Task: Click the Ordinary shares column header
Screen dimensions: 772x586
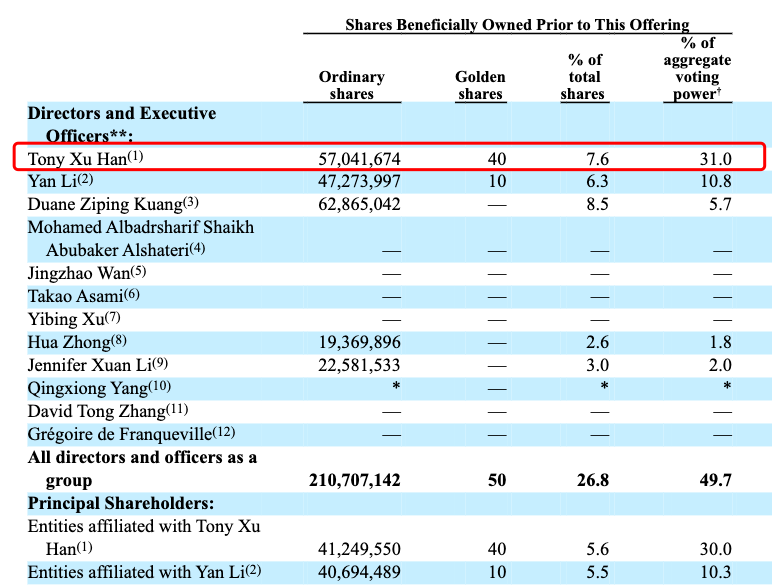Action: 351,85
